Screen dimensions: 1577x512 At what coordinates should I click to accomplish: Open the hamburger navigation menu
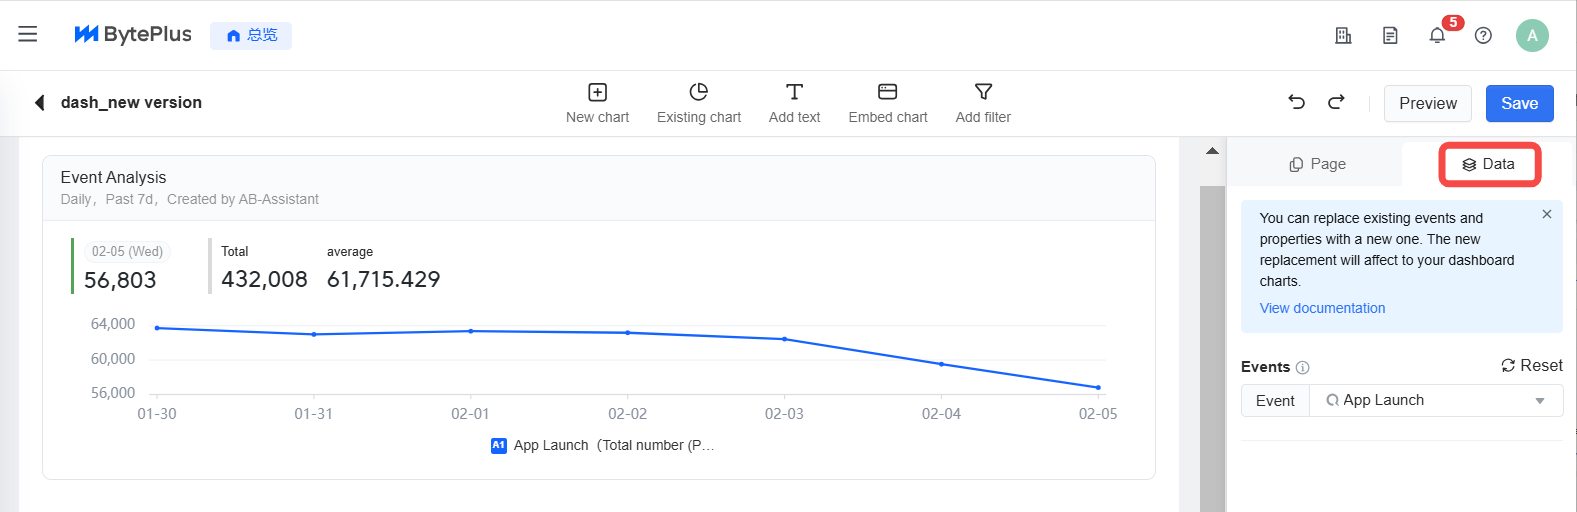(x=28, y=34)
